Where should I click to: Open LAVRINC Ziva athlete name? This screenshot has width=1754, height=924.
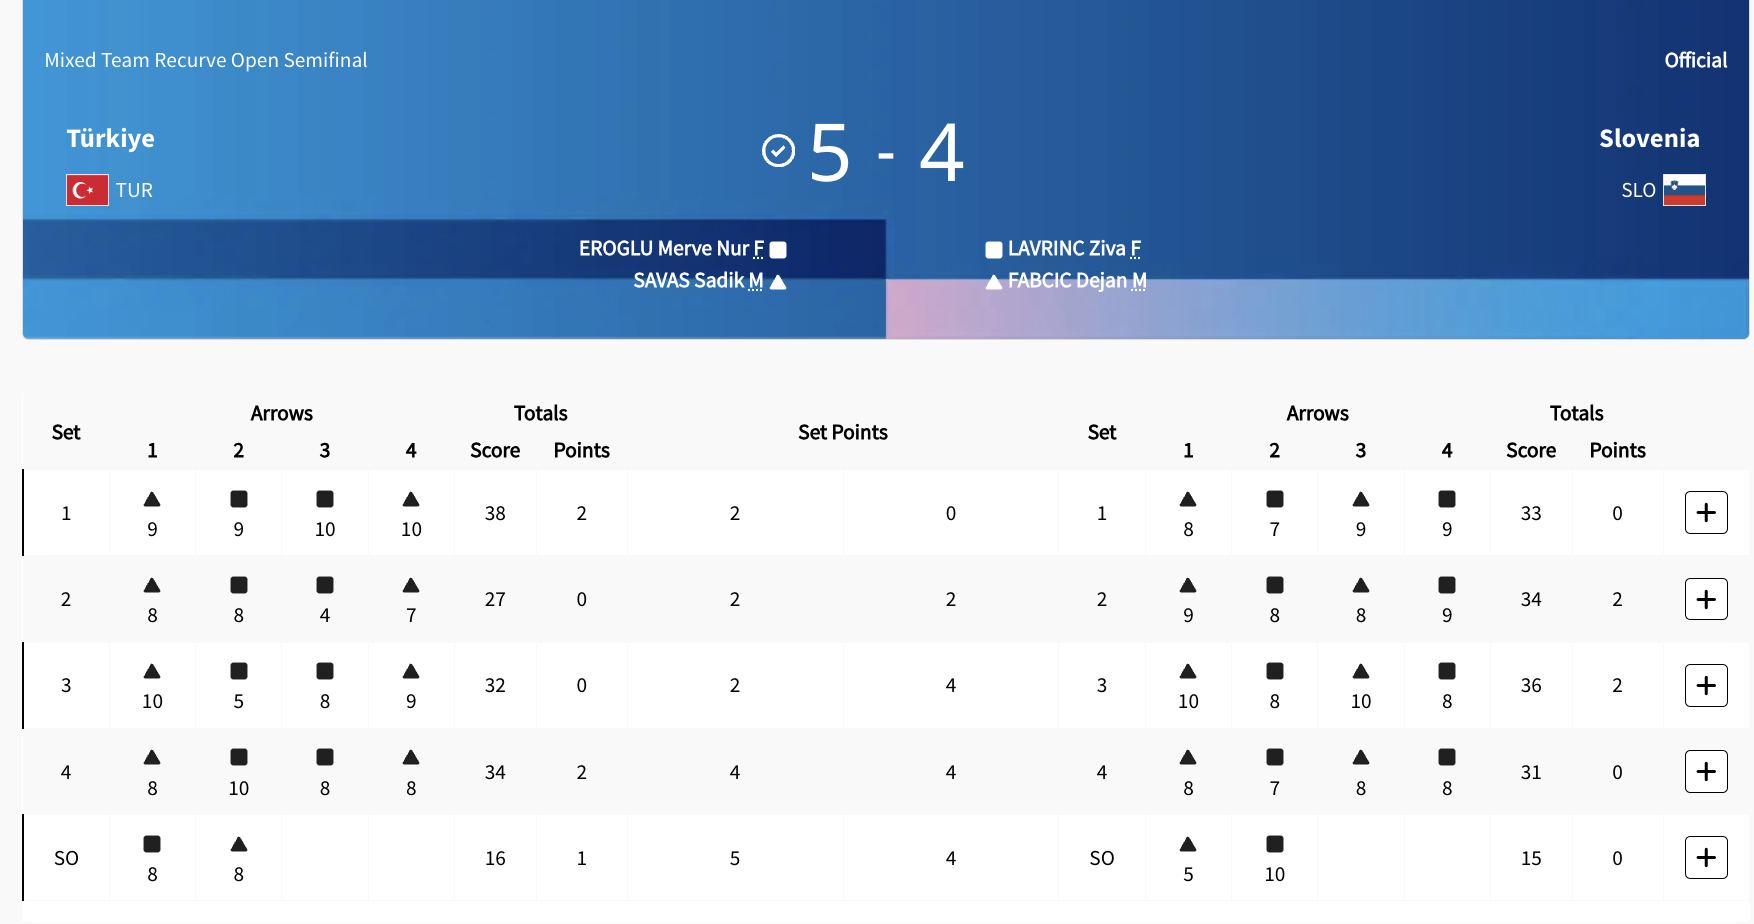1066,249
